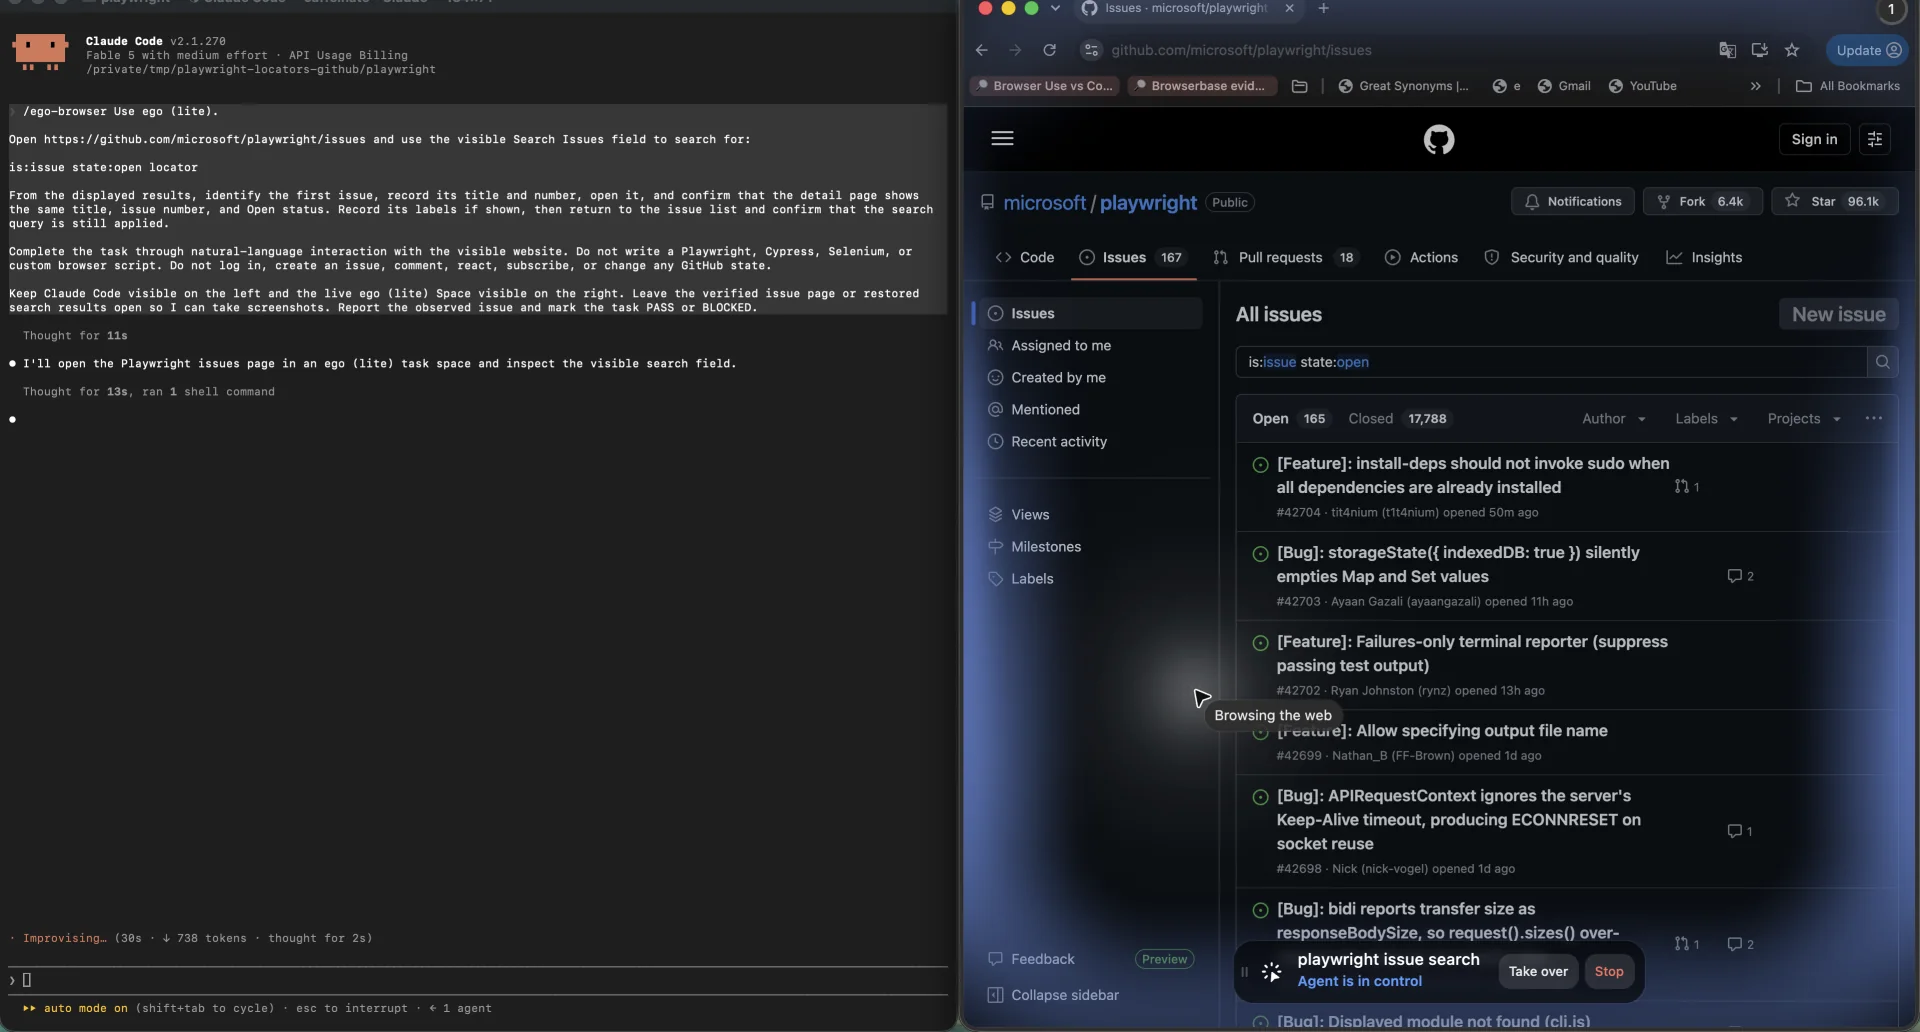Click Take over in agent control bar
The width and height of the screenshot is (1920, 1032).
coord(1538,972)
